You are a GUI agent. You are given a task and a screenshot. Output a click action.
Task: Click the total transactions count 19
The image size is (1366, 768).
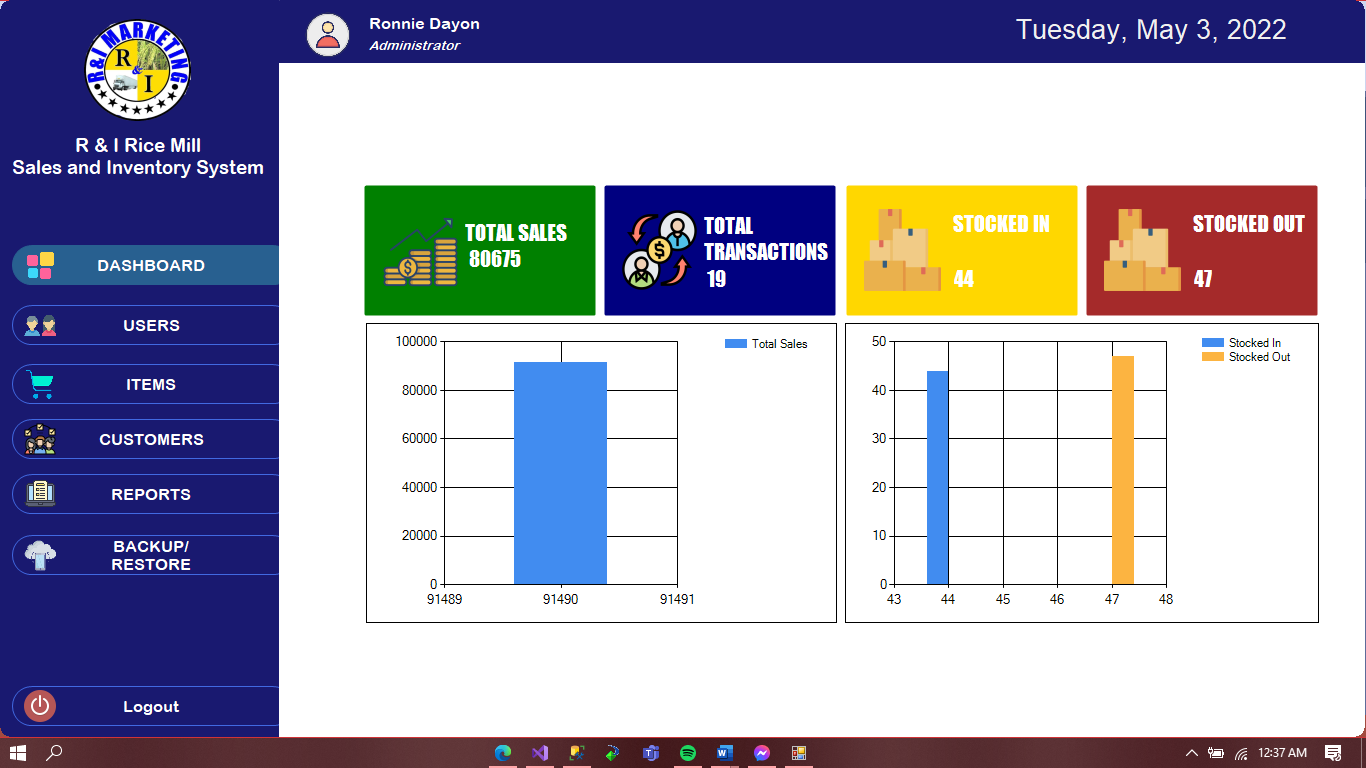(716, 280)
